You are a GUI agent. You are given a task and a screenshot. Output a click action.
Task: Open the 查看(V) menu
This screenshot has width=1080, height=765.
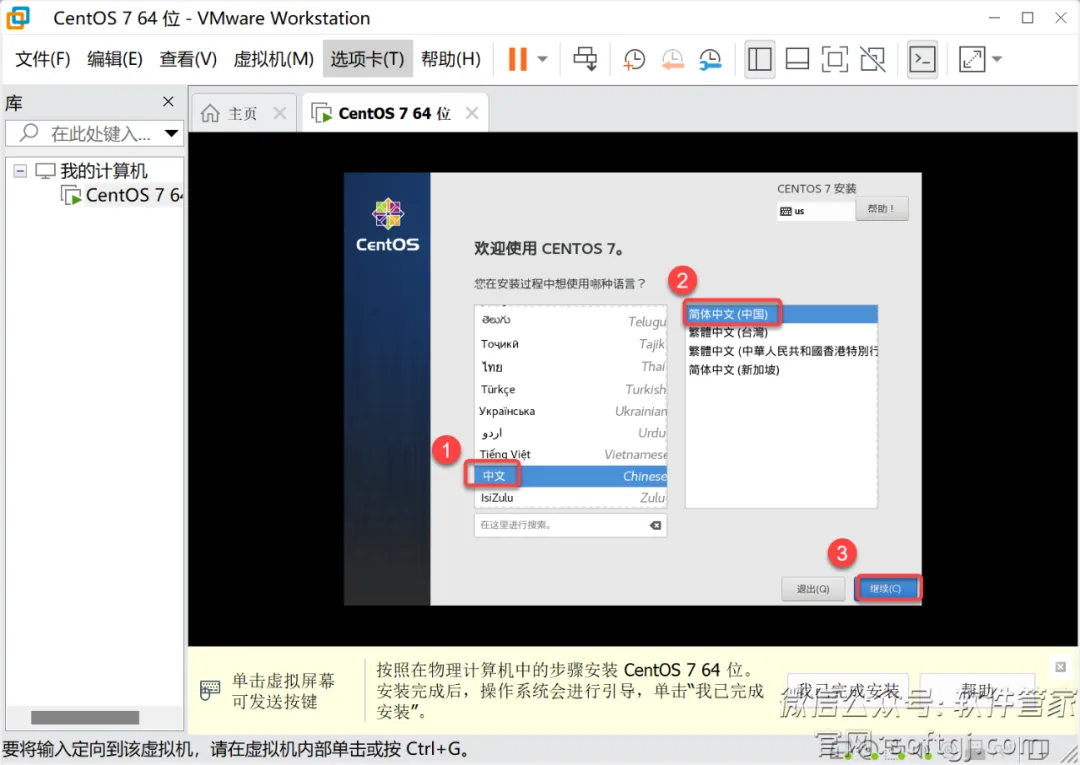(187, 59)
